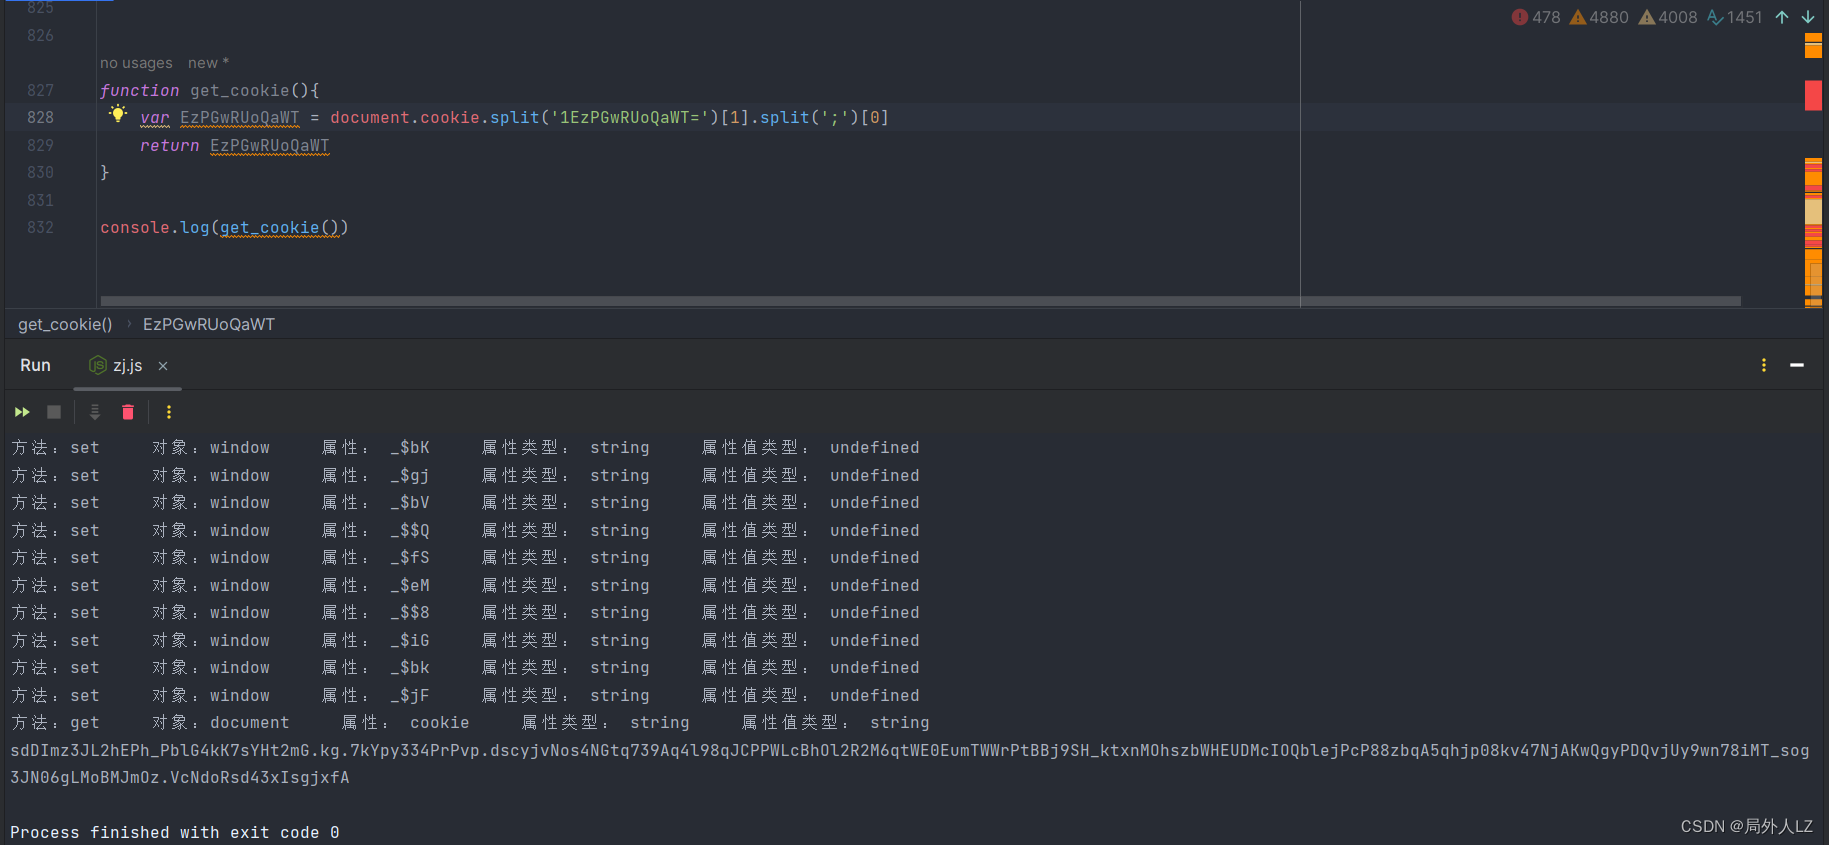Click line number 828 in gutter
Viewport: 1829px width, 845px height.
[41, 117]
